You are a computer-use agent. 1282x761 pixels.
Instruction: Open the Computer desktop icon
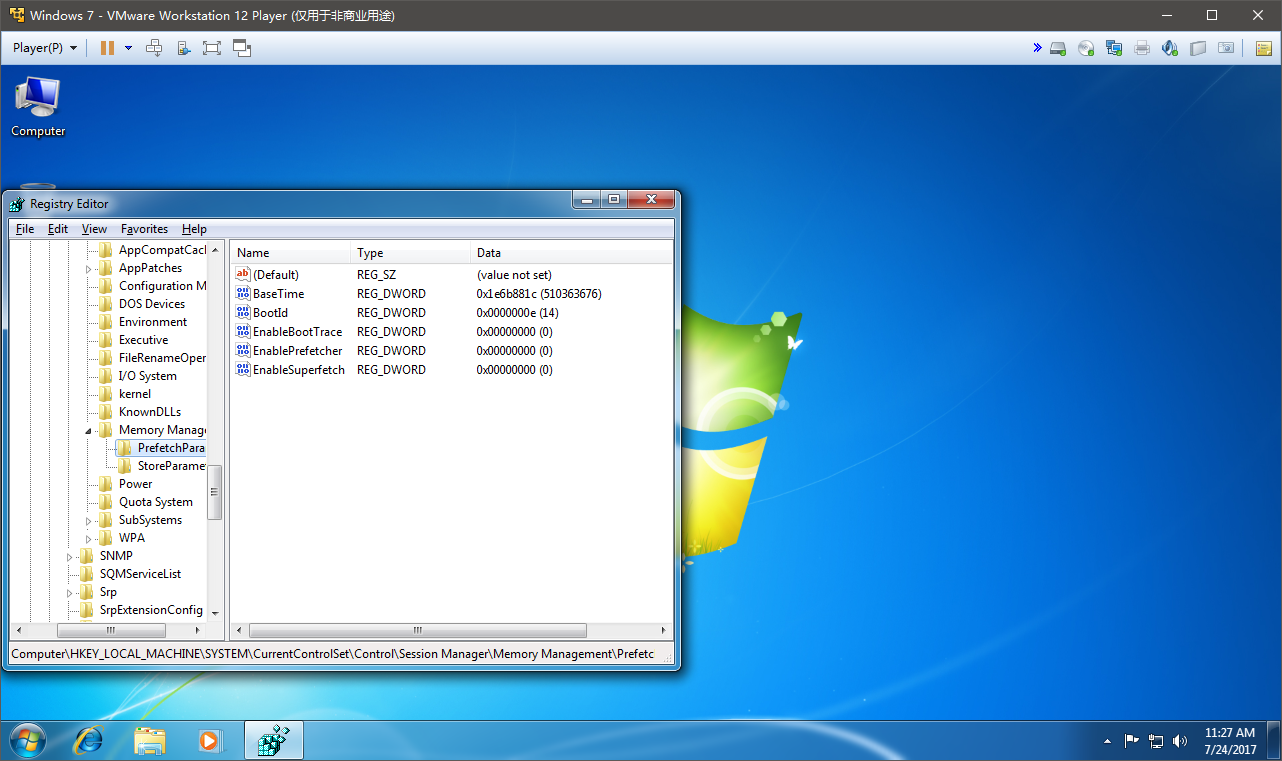pos(38,106)
